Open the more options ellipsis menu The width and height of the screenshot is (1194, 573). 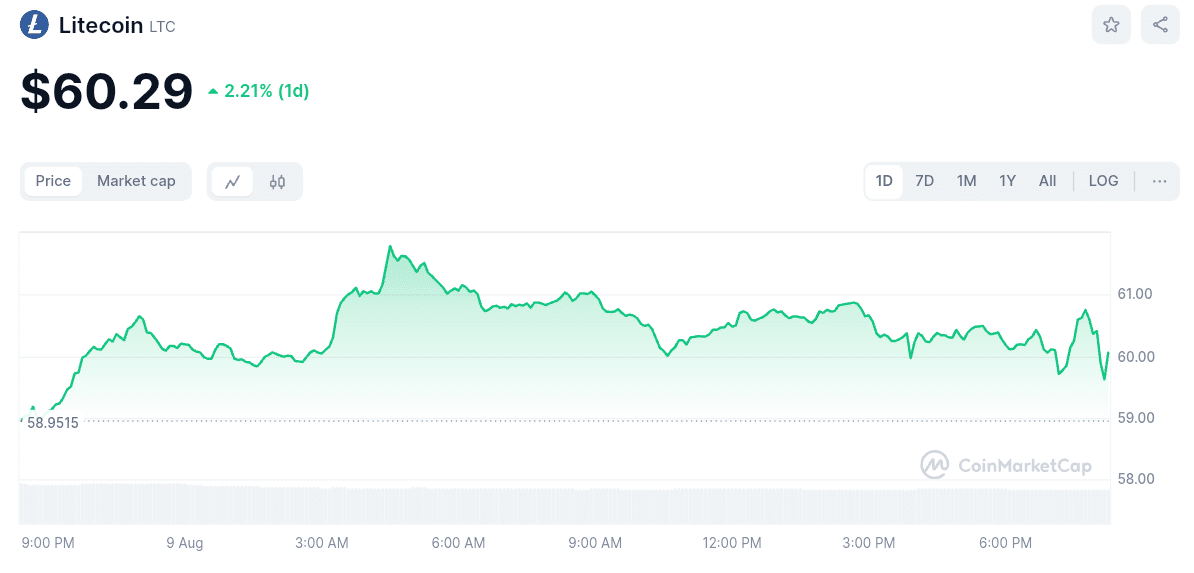tap(1159, 181)
